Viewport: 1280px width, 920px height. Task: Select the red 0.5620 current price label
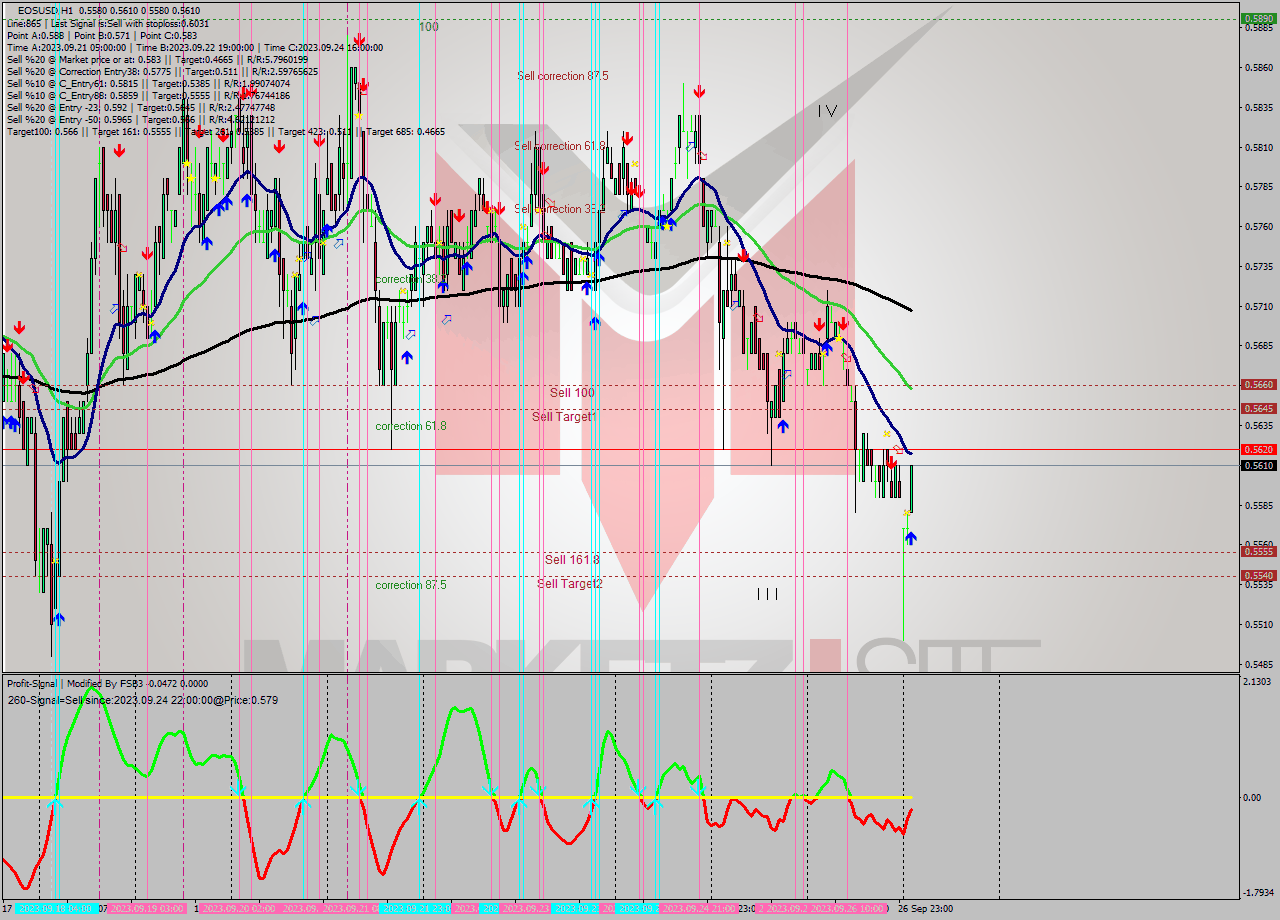pos(1261,450)
